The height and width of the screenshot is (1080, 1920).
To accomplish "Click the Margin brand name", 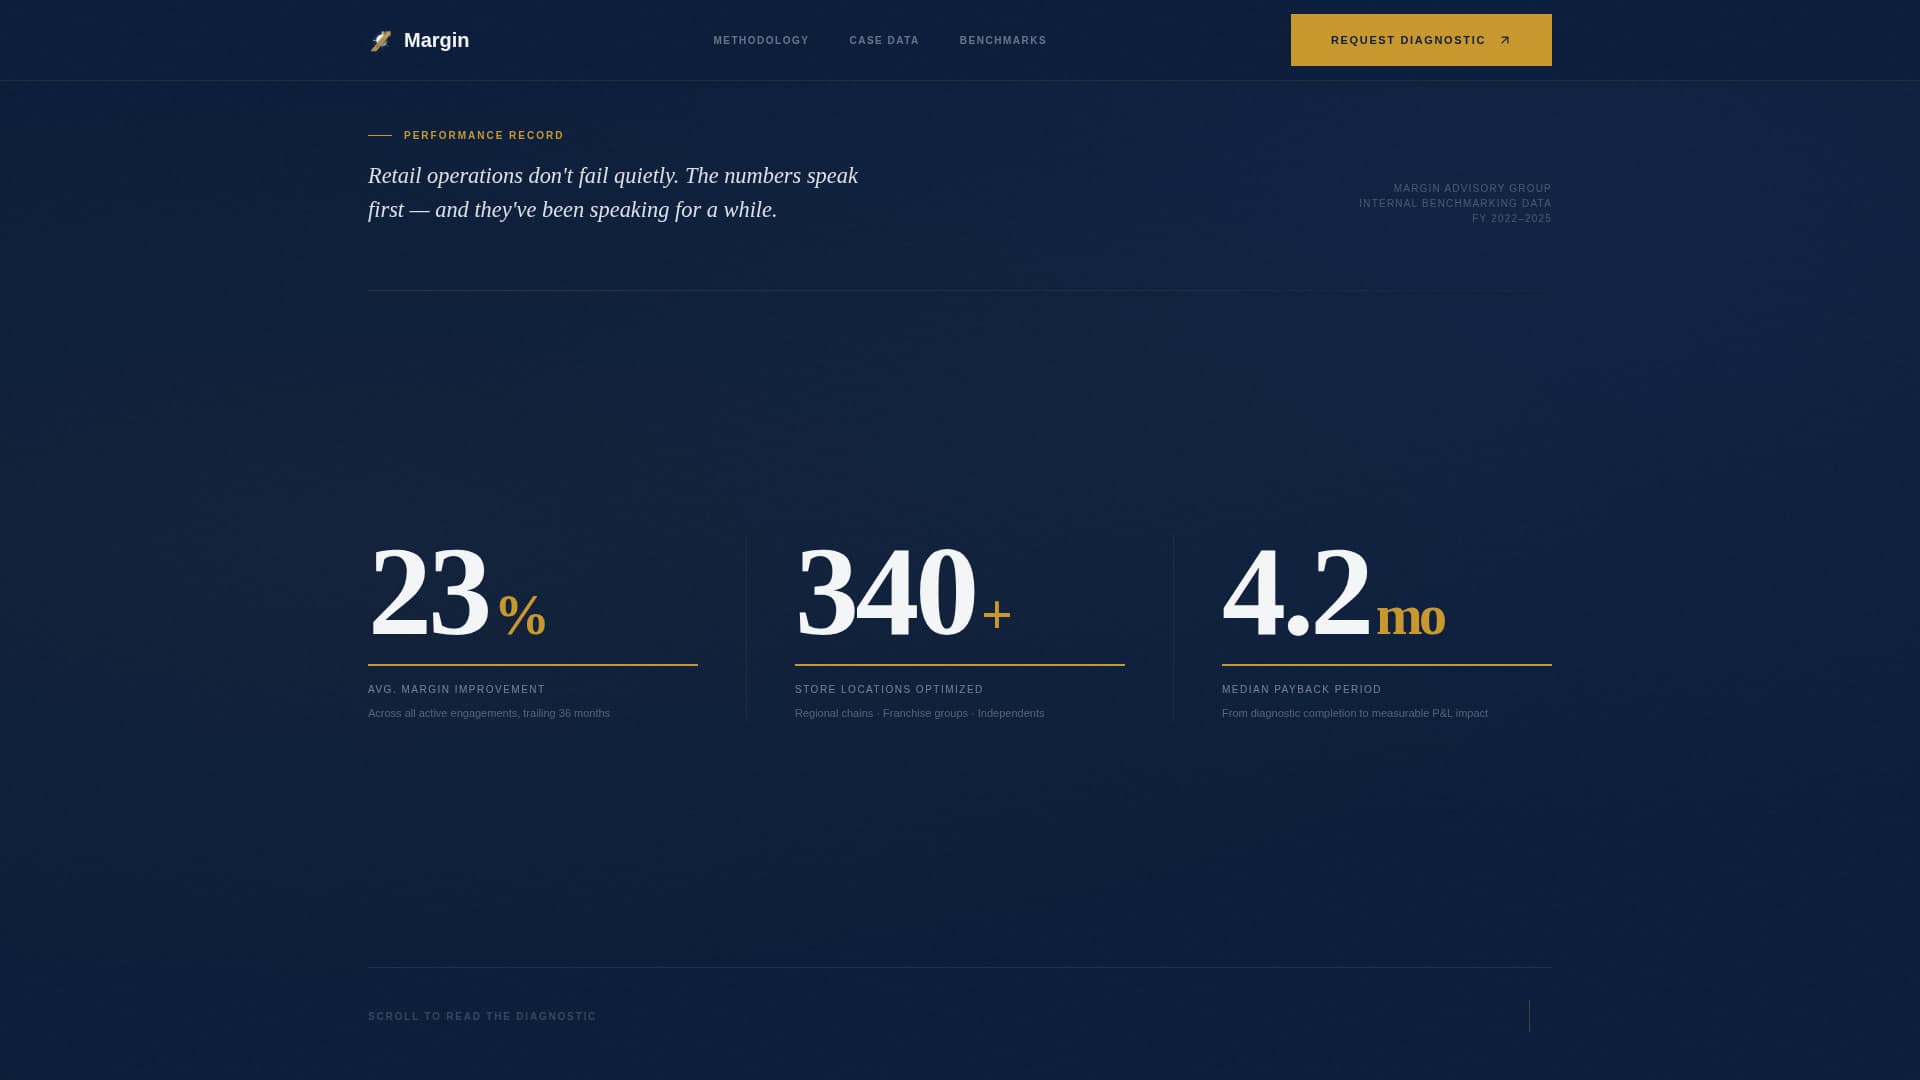I will [x=436, y=40].
